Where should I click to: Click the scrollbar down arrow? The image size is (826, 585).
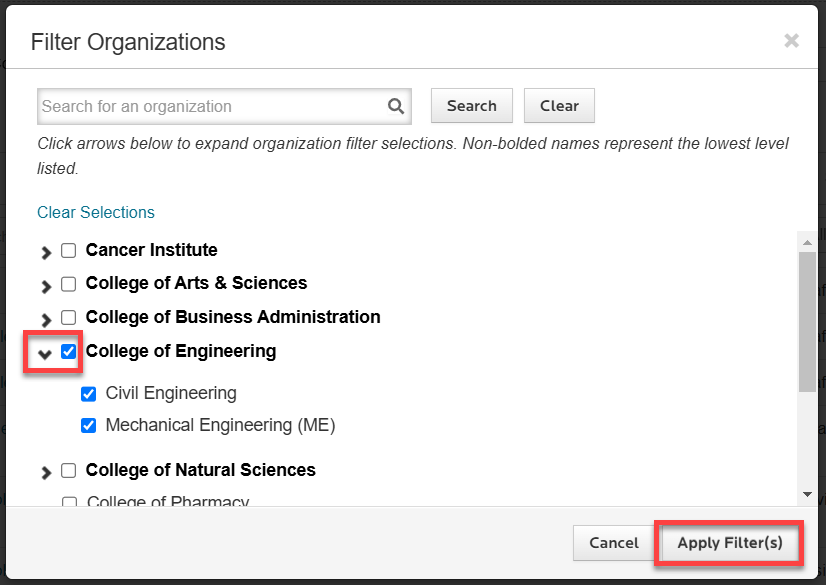click(x=807, y=494)
